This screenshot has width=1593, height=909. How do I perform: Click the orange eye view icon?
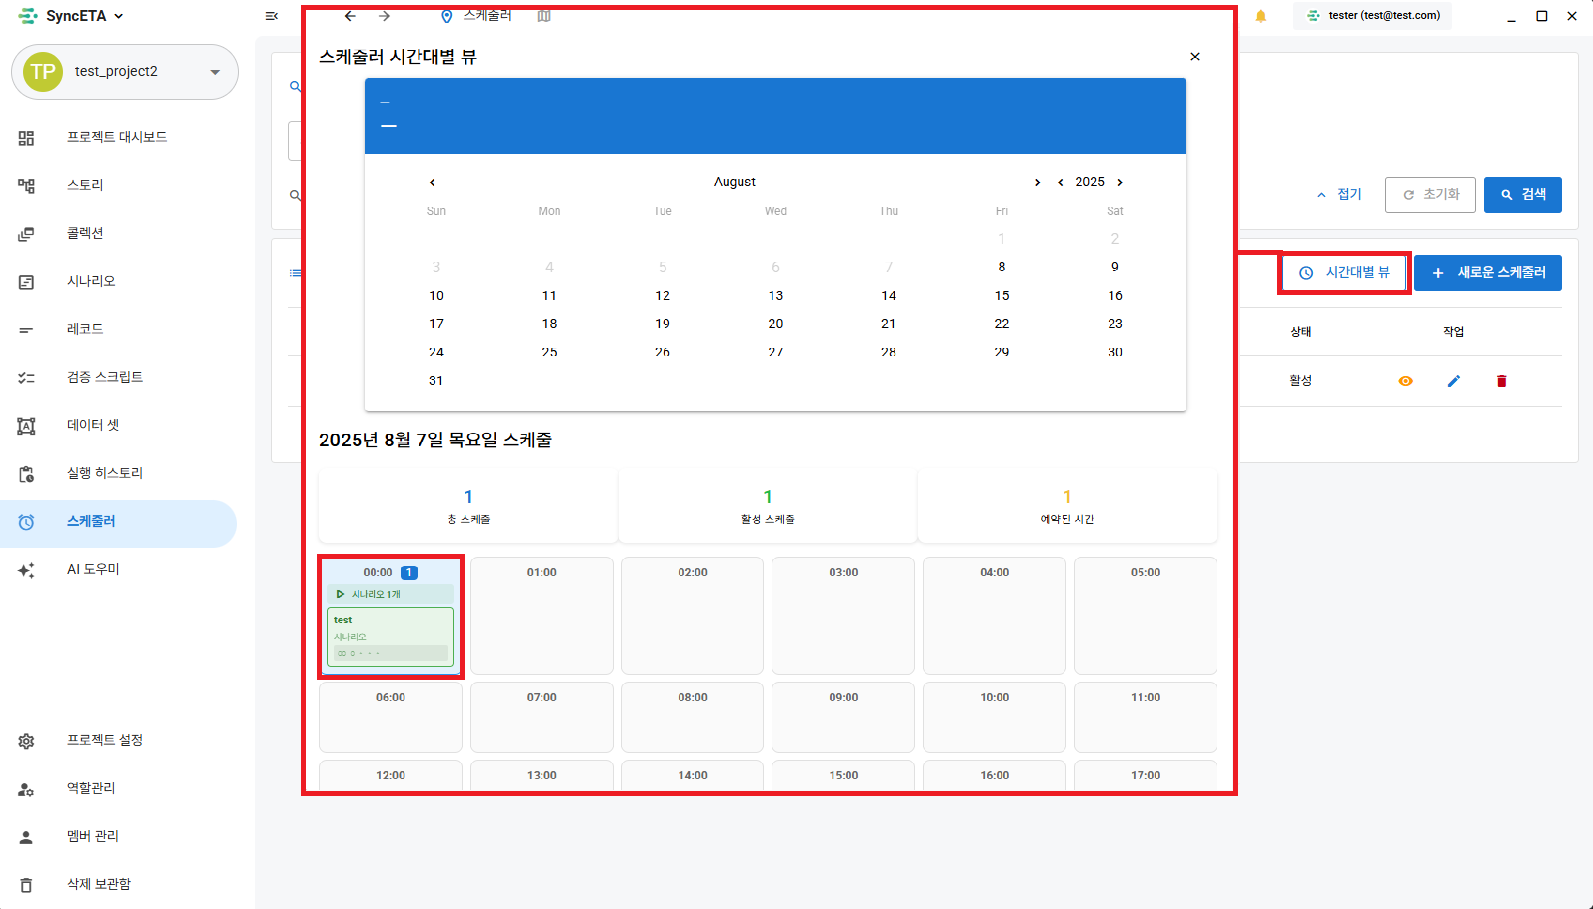click(1405, 381)
